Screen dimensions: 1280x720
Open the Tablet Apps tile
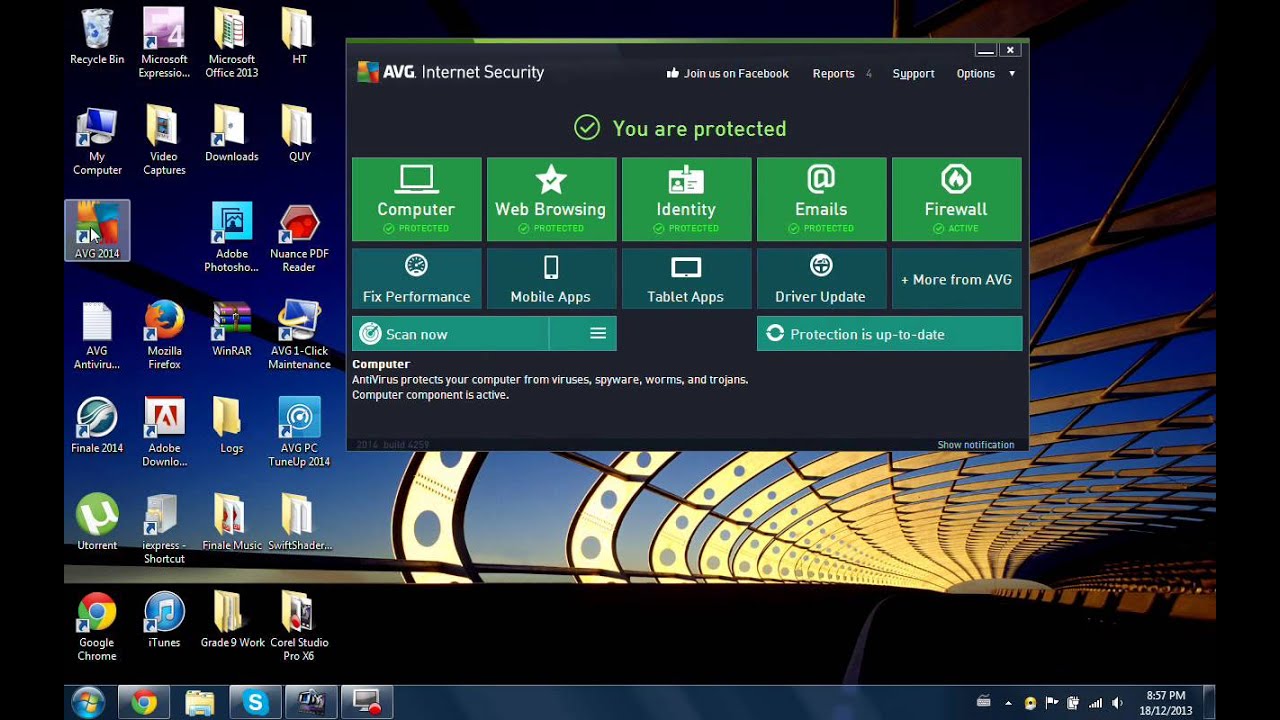[686, 278]
